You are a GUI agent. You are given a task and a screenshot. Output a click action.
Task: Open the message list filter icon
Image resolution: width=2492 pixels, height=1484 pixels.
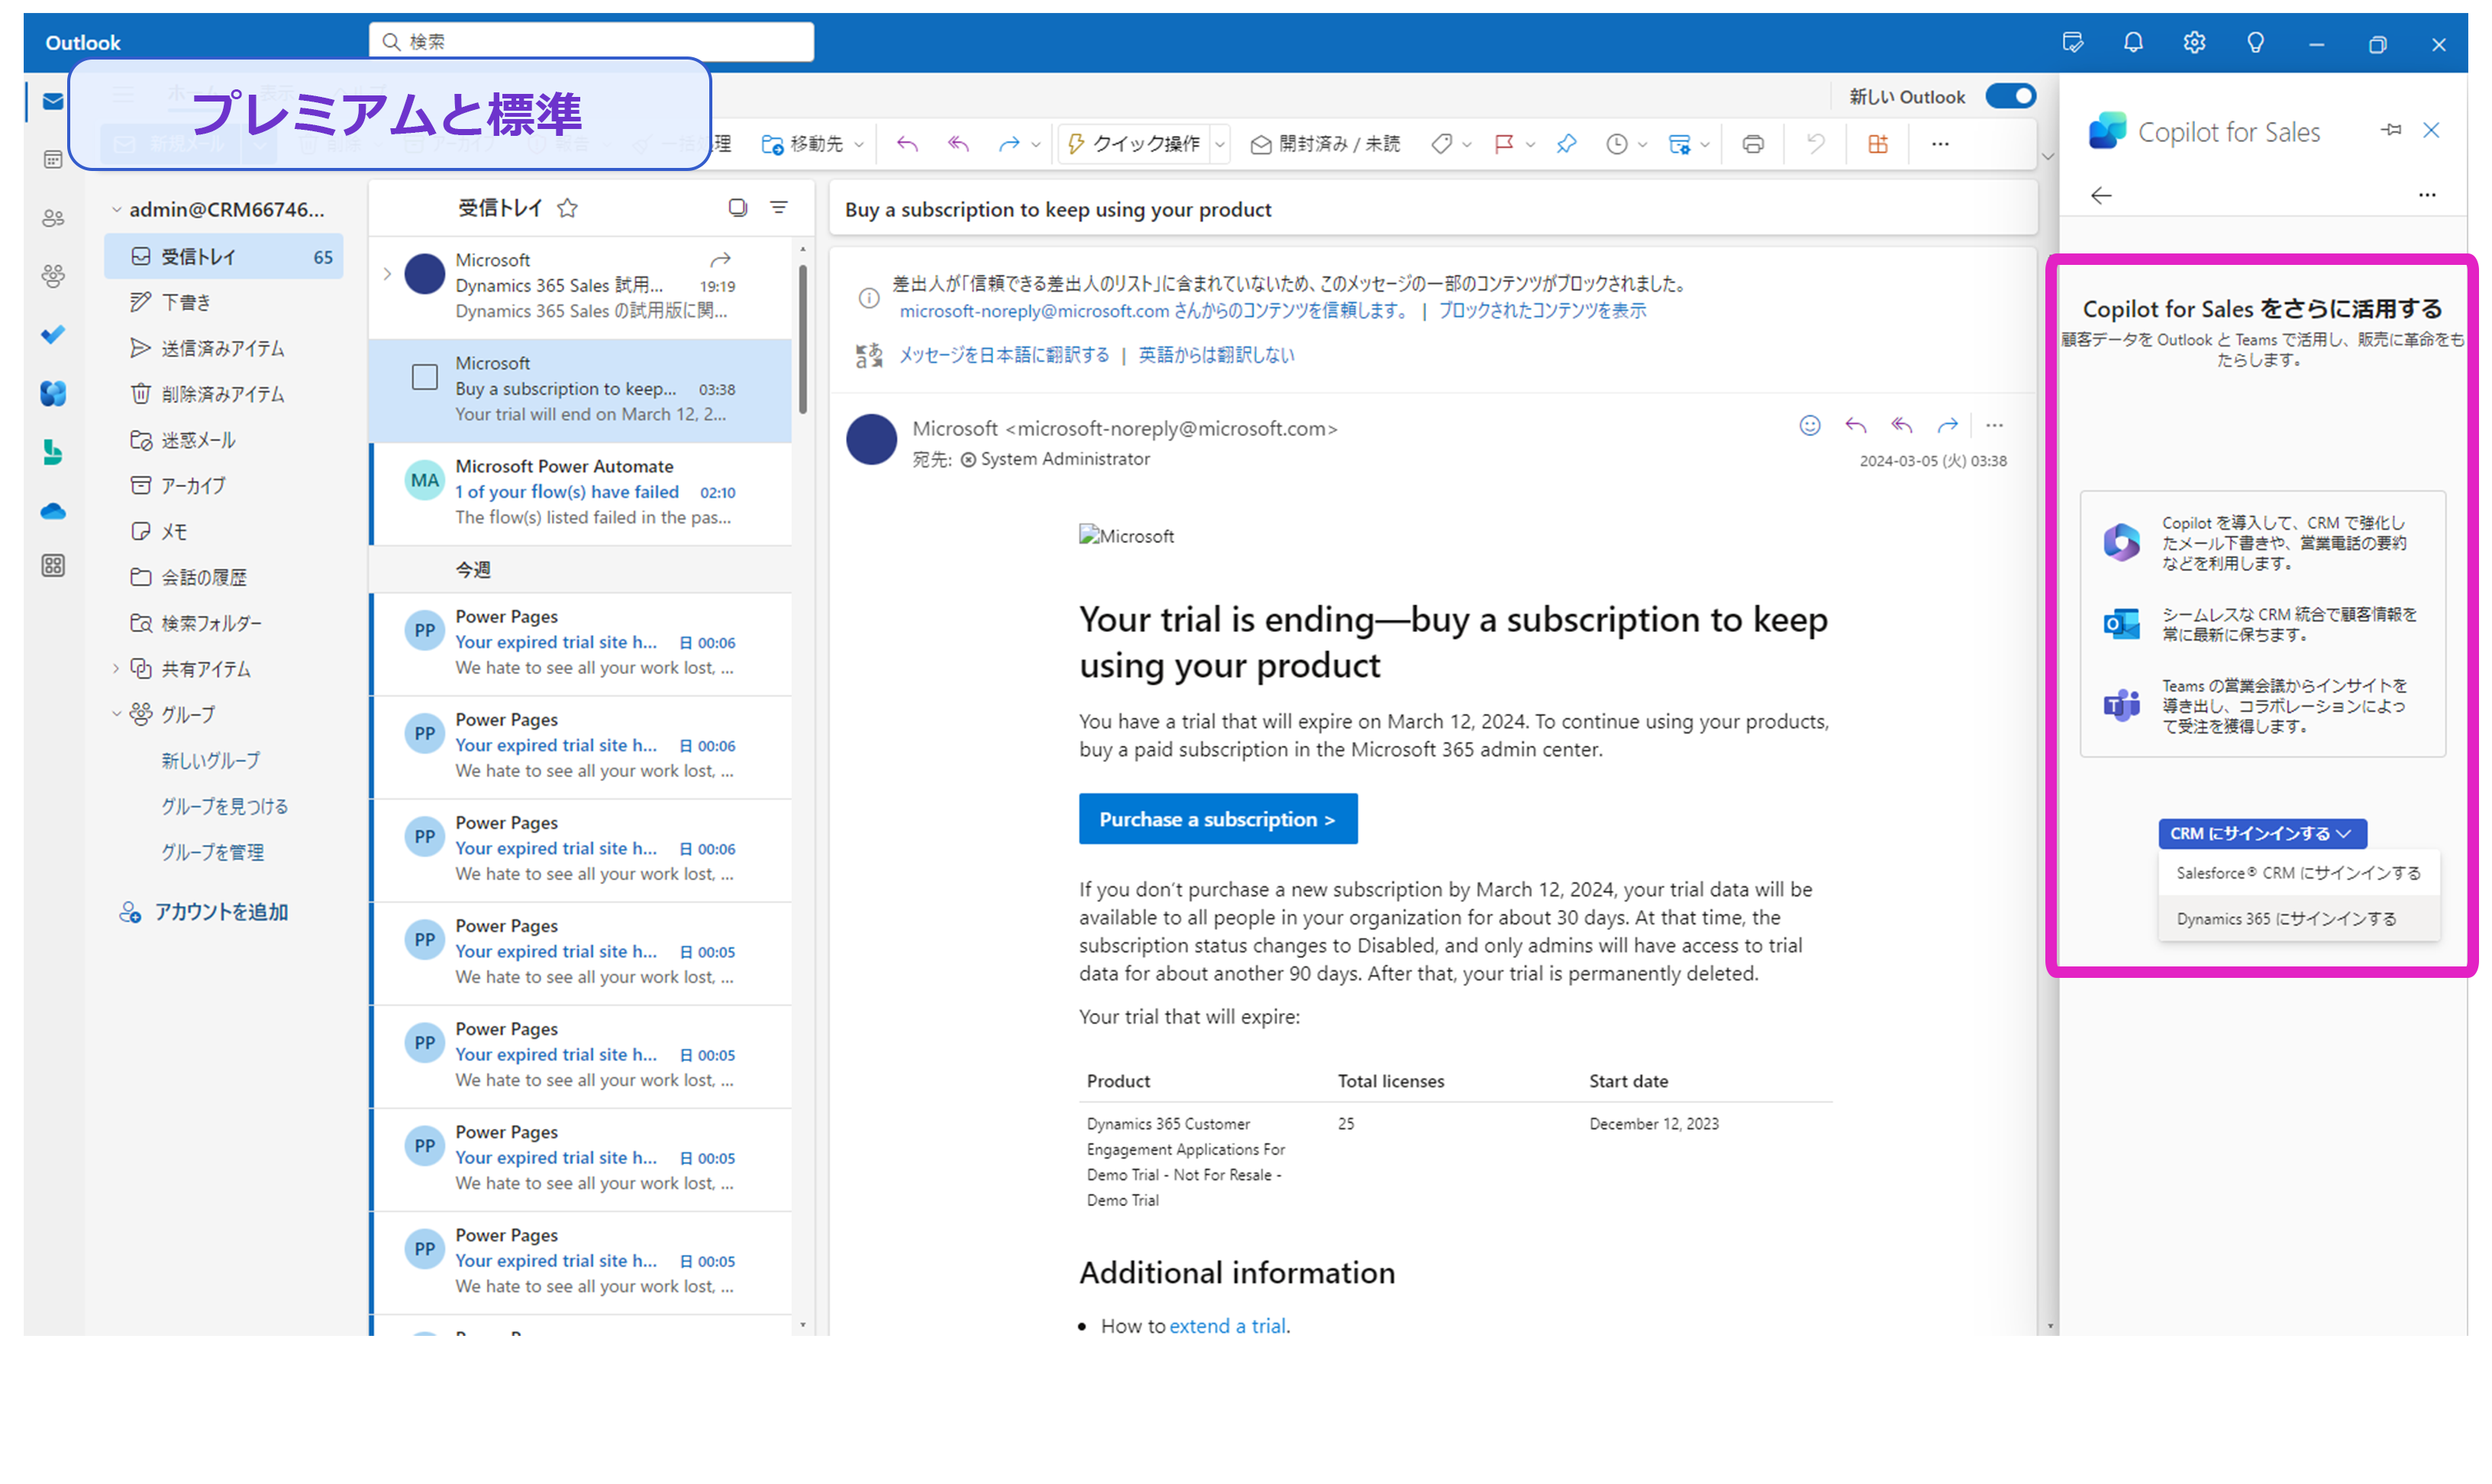tap(779, 207)
